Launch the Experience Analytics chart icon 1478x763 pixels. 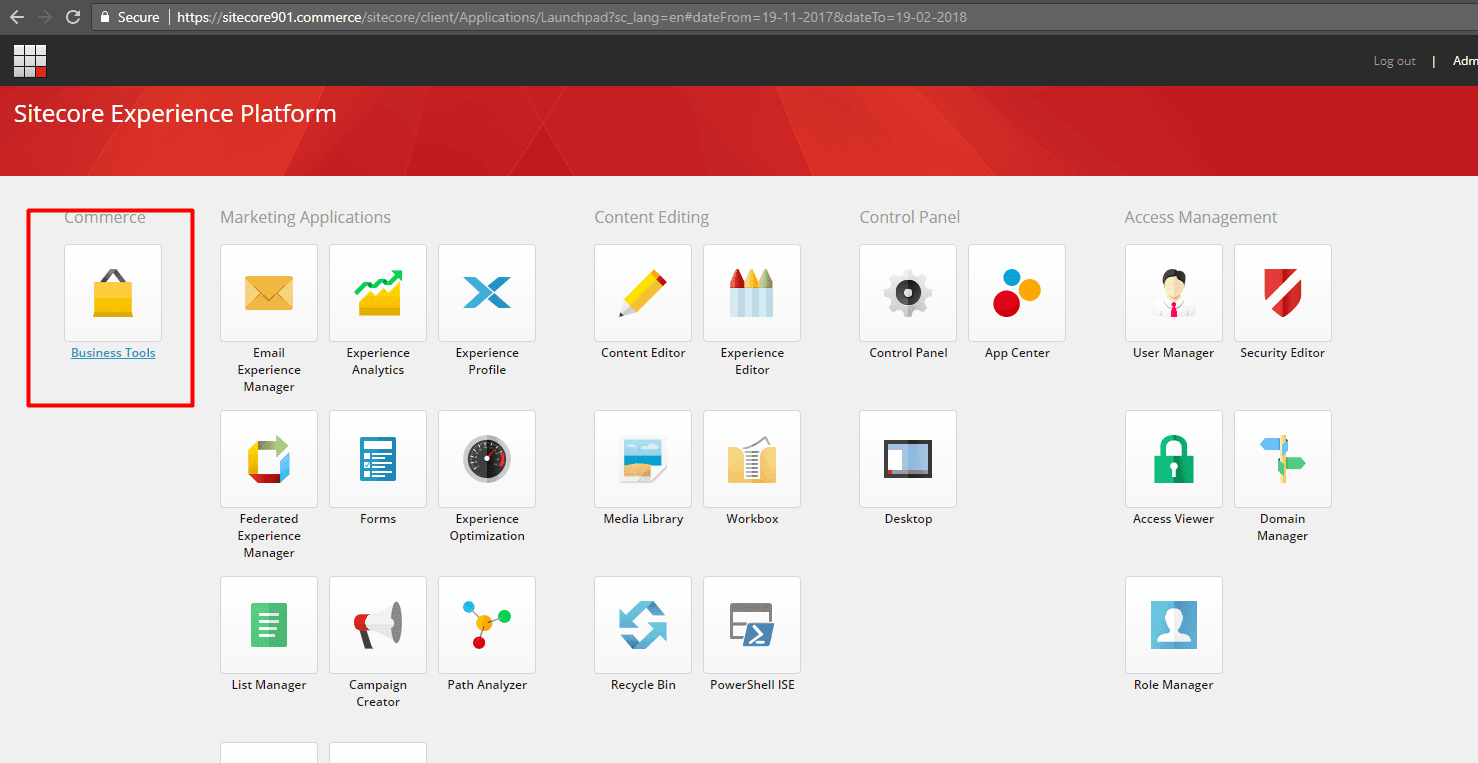(x=378, y=293)
